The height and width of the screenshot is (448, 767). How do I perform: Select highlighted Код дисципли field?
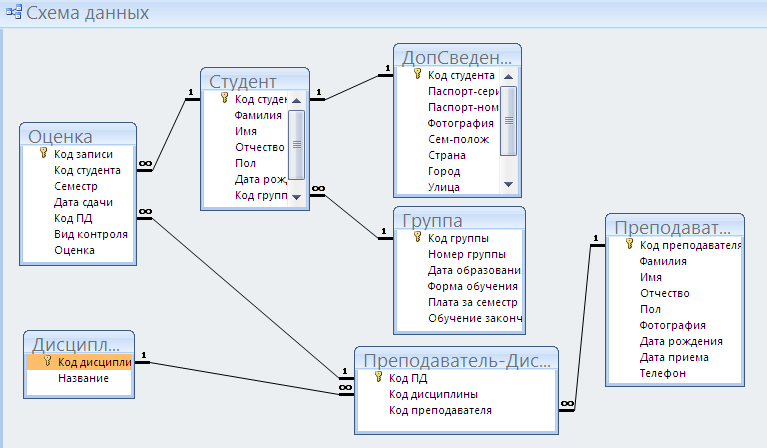[79, 362]
